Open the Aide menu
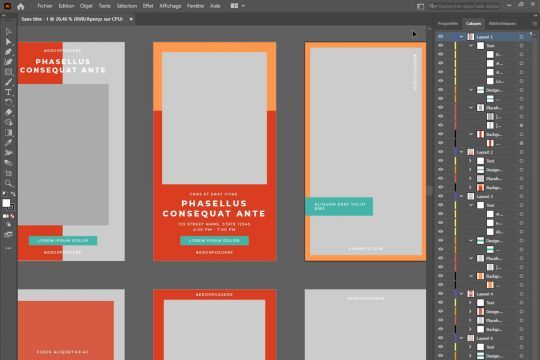The width and height of the screenshot is (540, 360). tap(215, 6)
